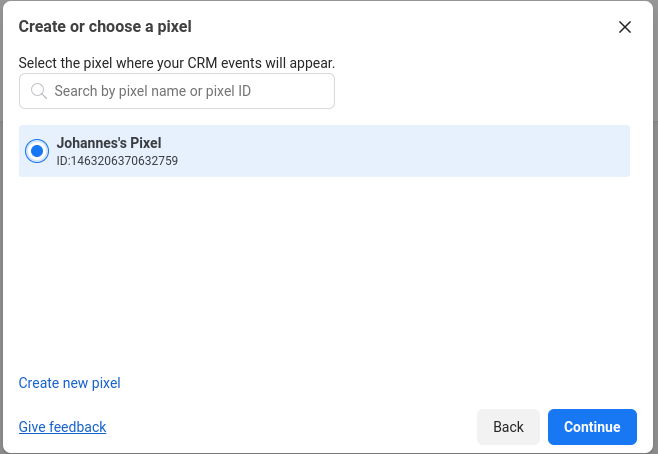The height and width of the screenshot is (454, 658).
Task: Click the word 'feedback' in the bottom link
Action: [78, 427]
